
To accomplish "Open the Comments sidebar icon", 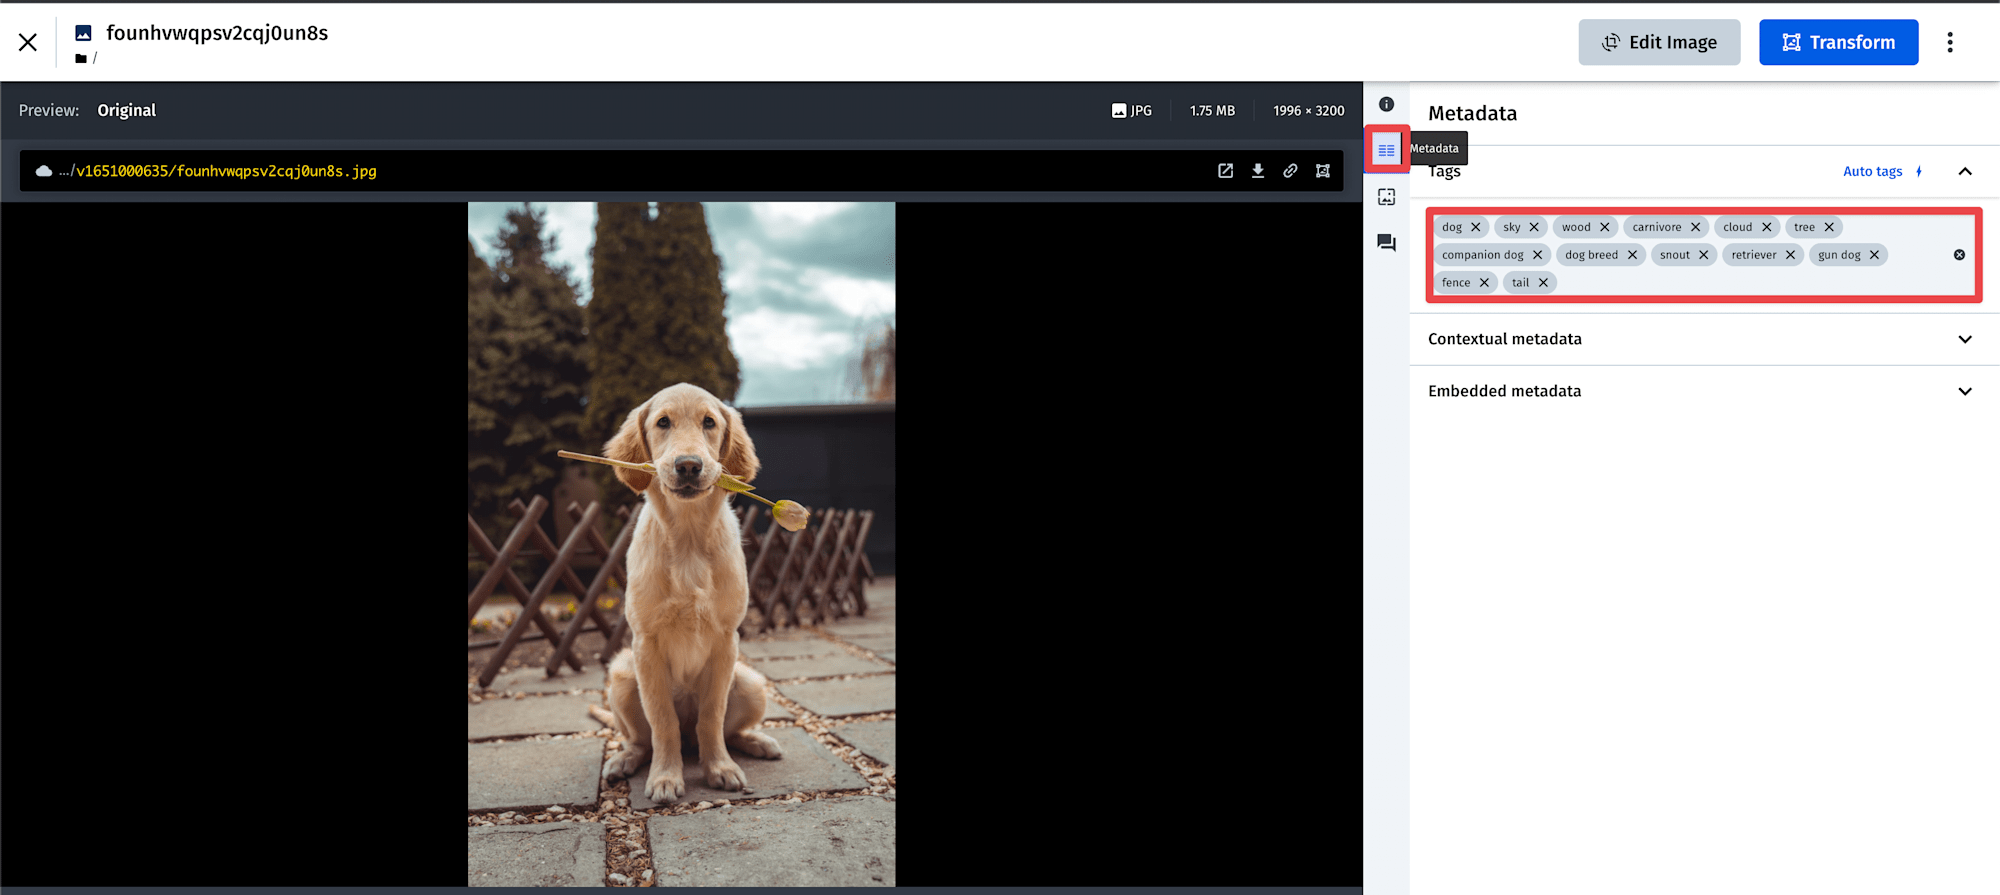I will pos(1386,243).
